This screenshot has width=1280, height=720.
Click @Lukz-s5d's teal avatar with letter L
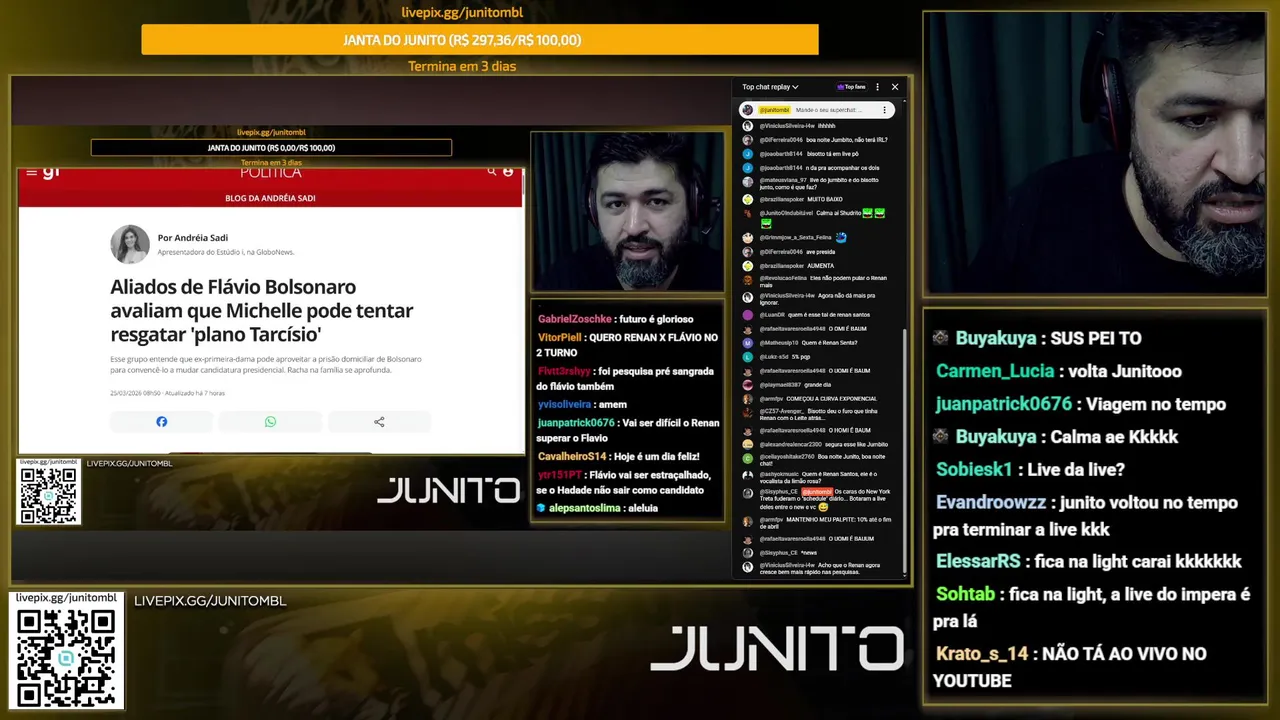(x=747, y=357)
